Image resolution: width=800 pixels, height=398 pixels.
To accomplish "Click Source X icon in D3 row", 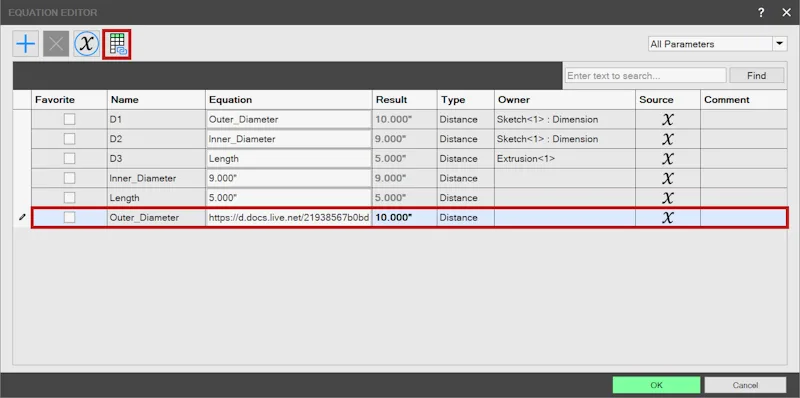I will tap(667, 159).
